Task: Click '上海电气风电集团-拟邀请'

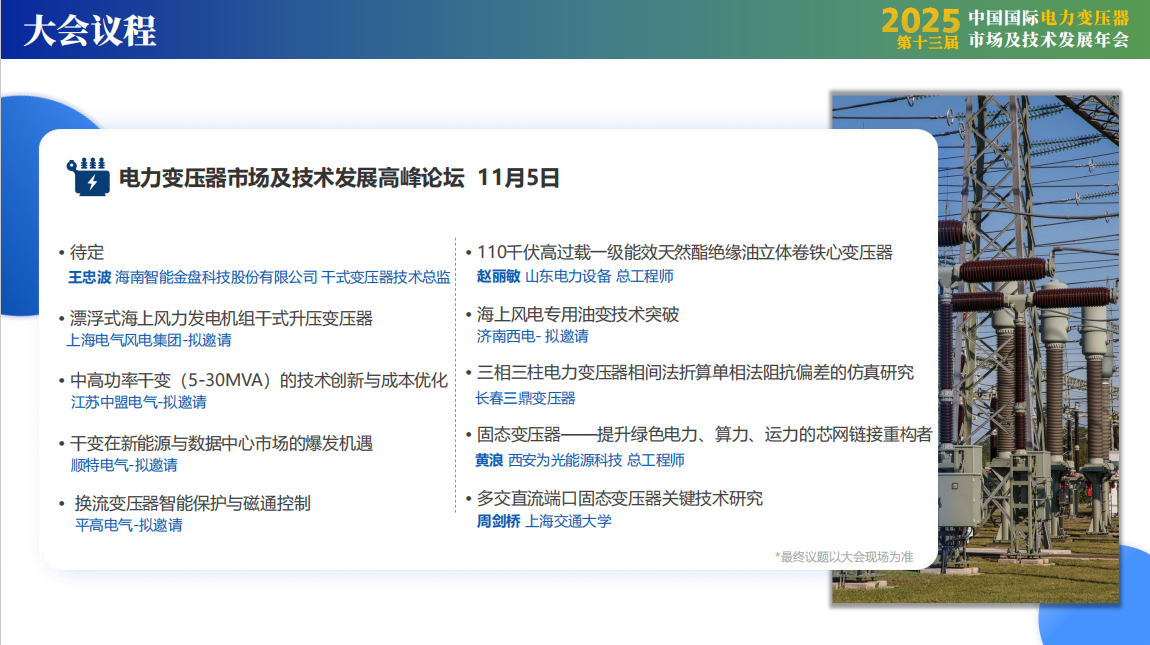Action: point(149,340)
